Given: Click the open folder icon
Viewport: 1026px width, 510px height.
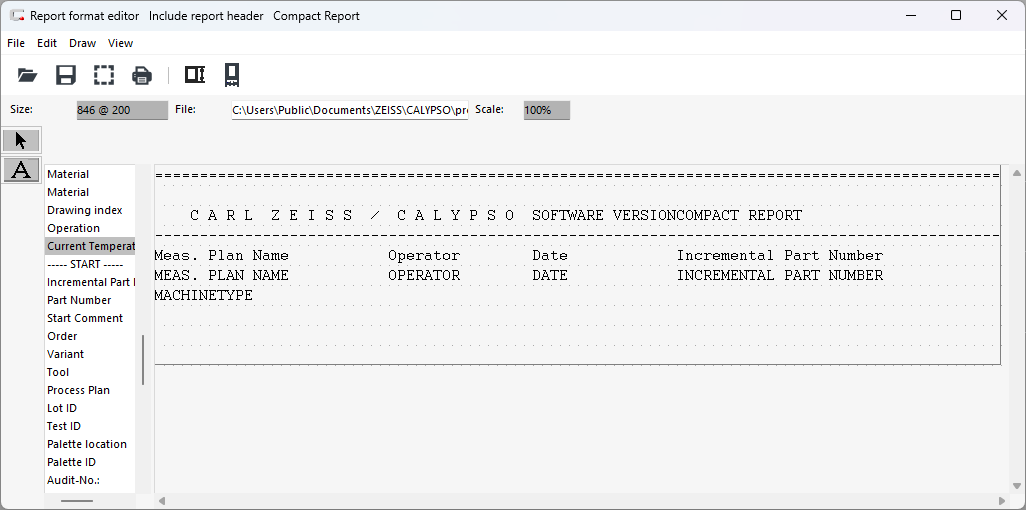Looking at the screenshot, I should 27,75.
